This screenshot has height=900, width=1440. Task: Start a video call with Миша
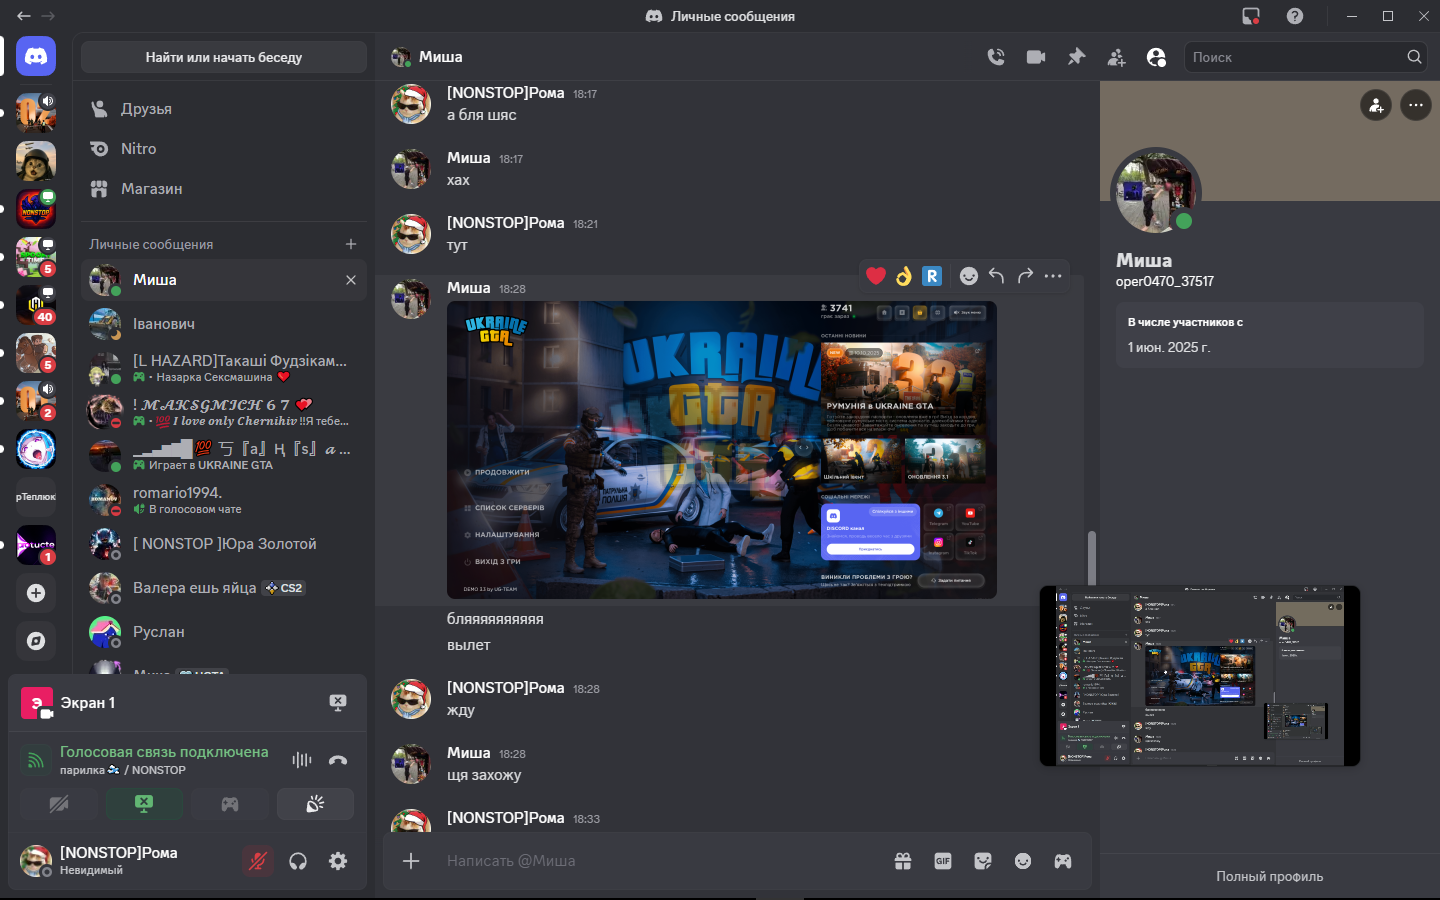coord(1036,57)
